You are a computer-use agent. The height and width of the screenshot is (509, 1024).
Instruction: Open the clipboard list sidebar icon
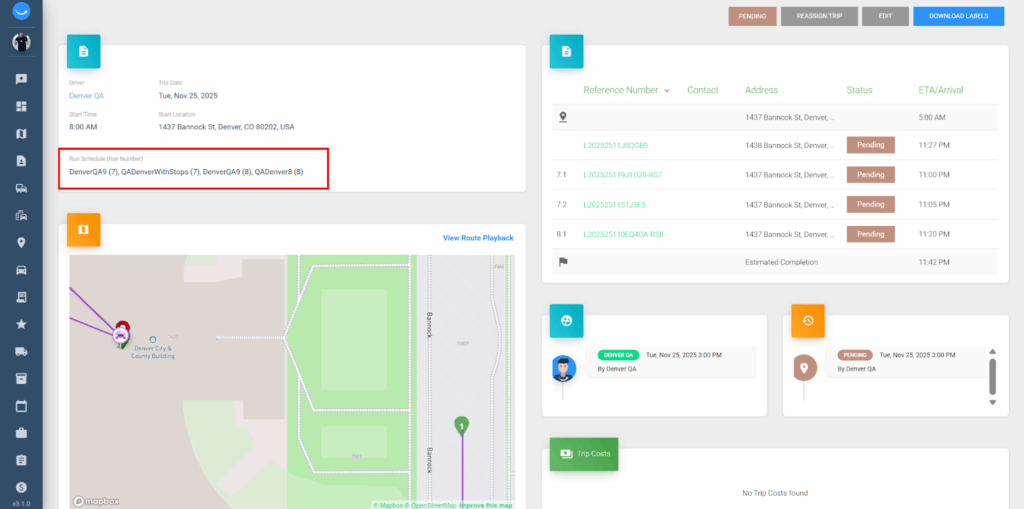click(21, 460)
